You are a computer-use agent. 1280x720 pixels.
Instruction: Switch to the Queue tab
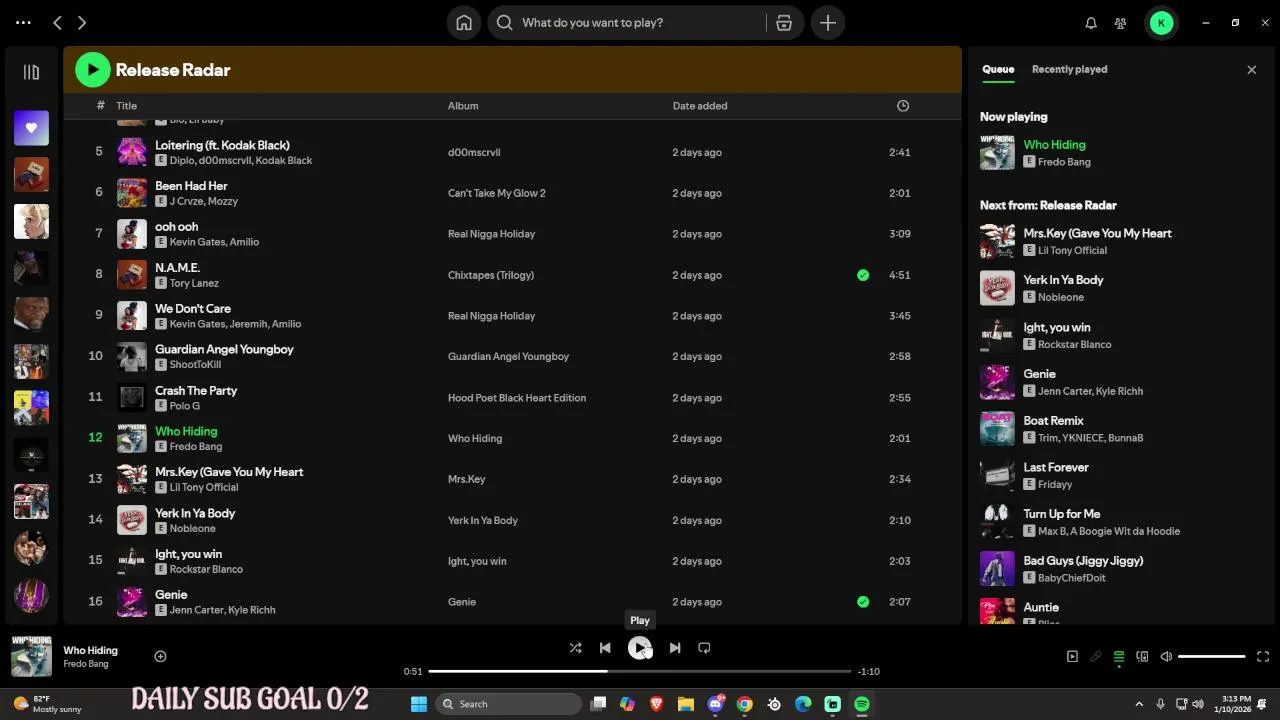(x=998, y=69)
